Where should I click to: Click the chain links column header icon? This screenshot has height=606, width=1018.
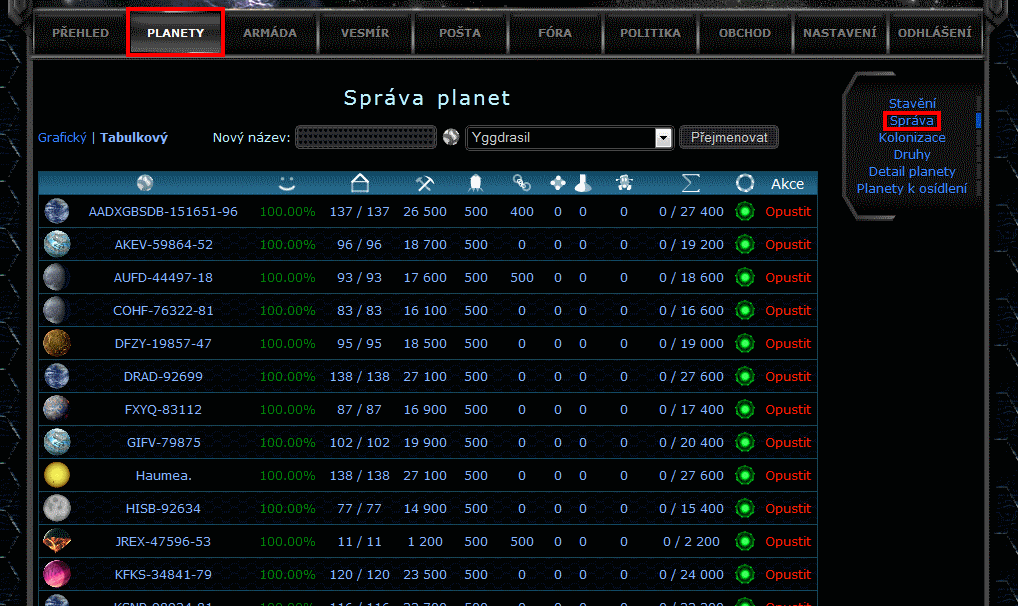pos(521,183)
